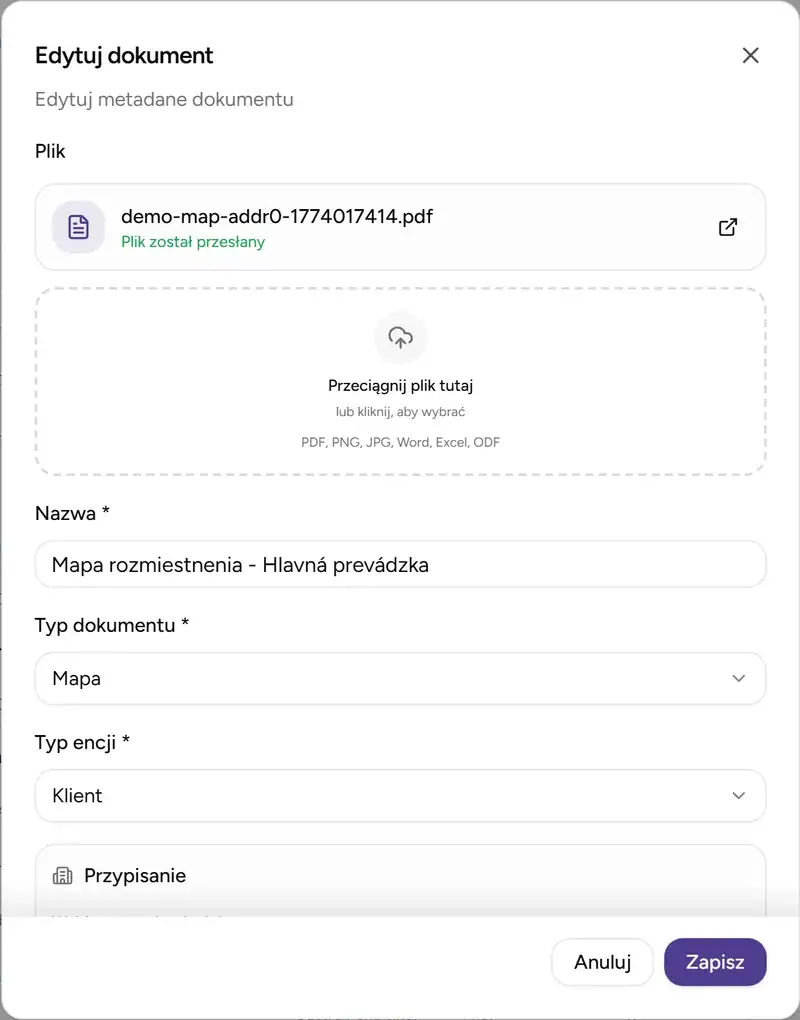Click the supported formats text PDF, PNG, JPG
Viewport: 800px width, 1020px height.
pos(400,442)
